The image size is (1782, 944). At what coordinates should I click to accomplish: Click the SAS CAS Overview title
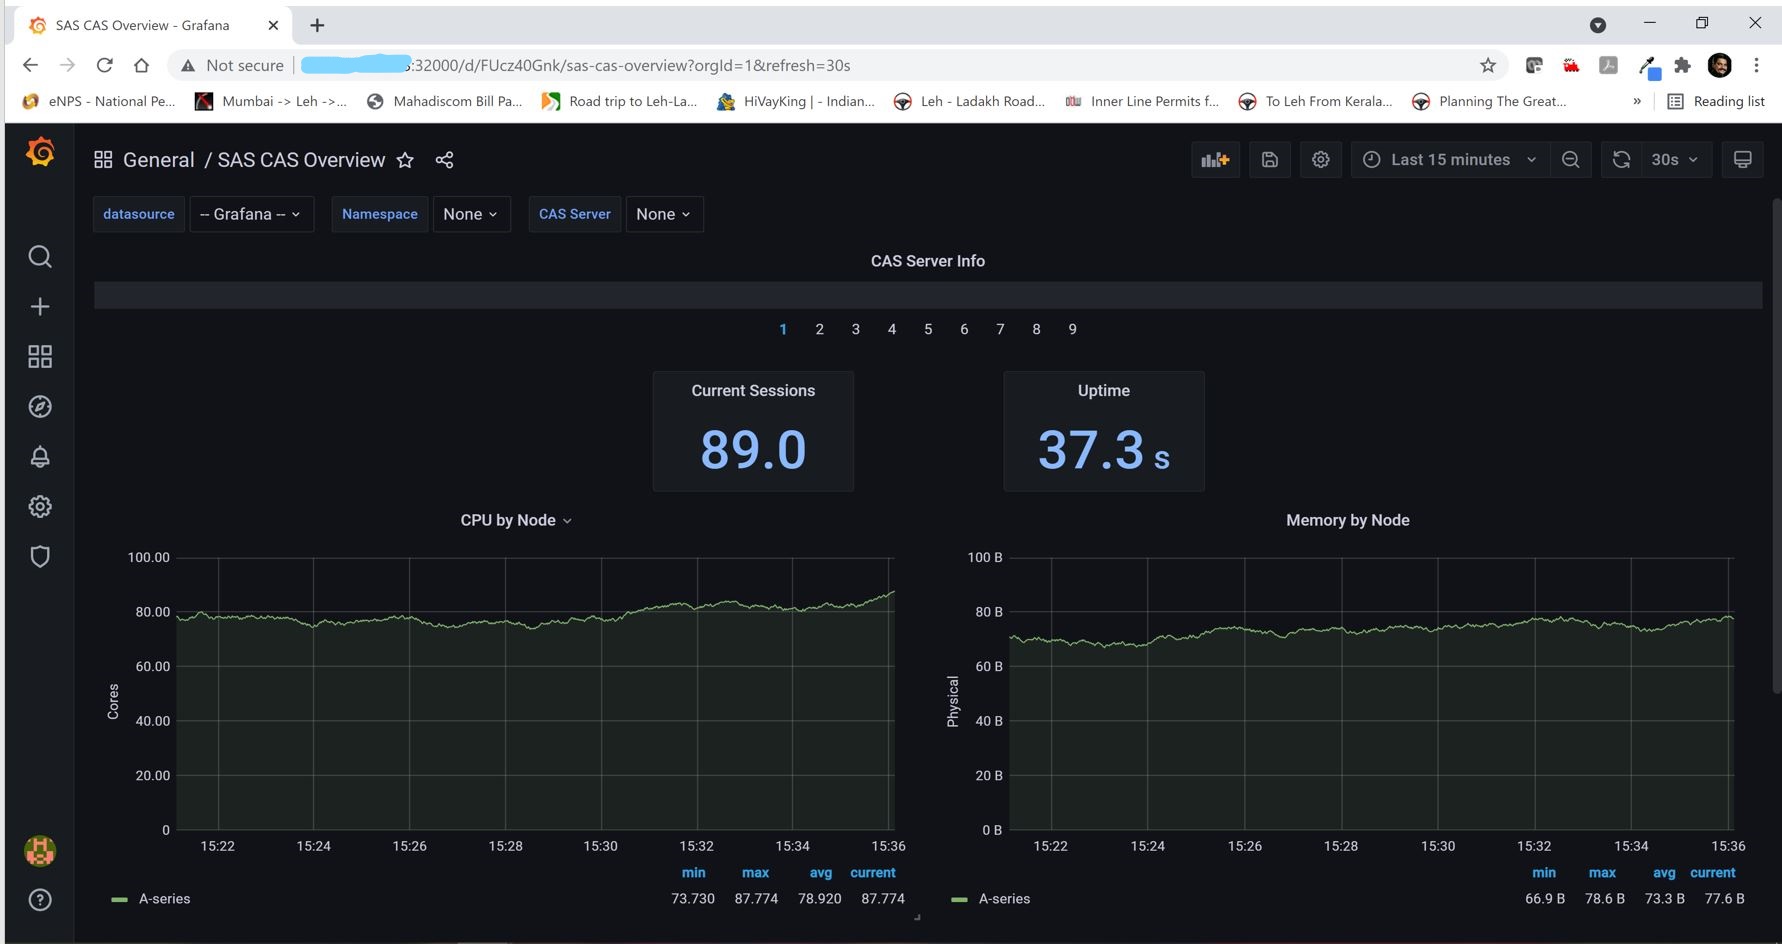(x=301, y=160)
